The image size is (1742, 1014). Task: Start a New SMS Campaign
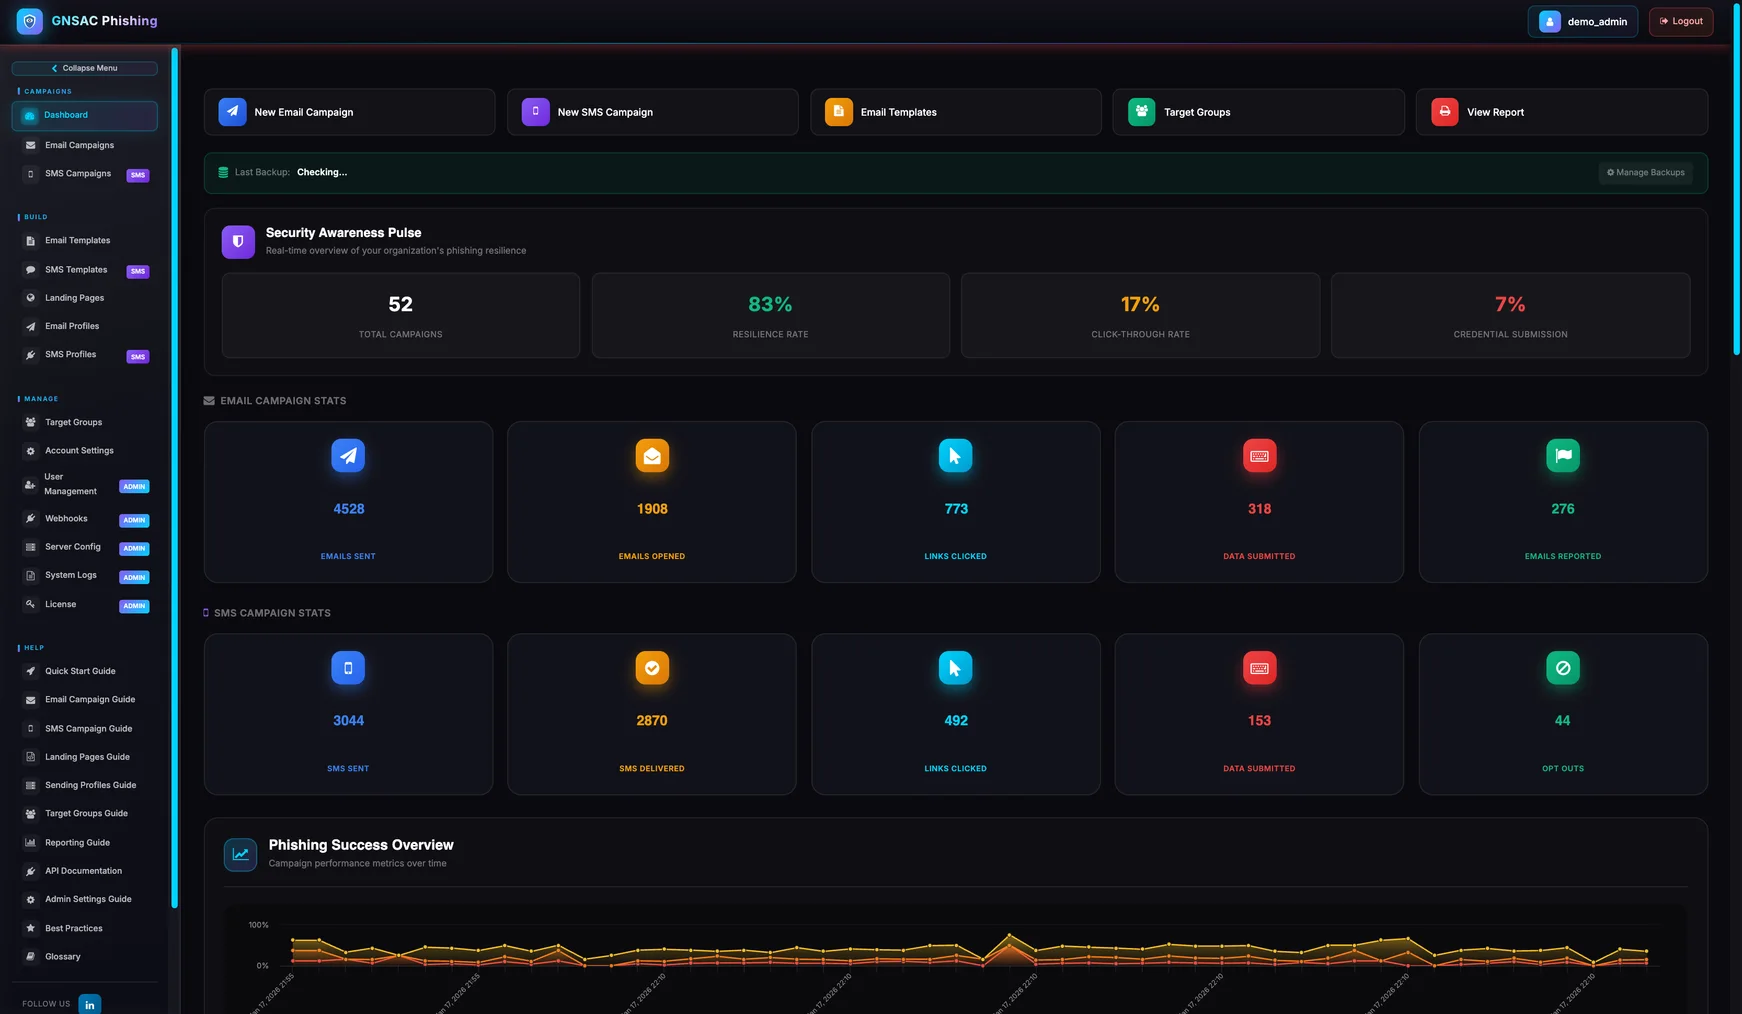pos(652,112)
